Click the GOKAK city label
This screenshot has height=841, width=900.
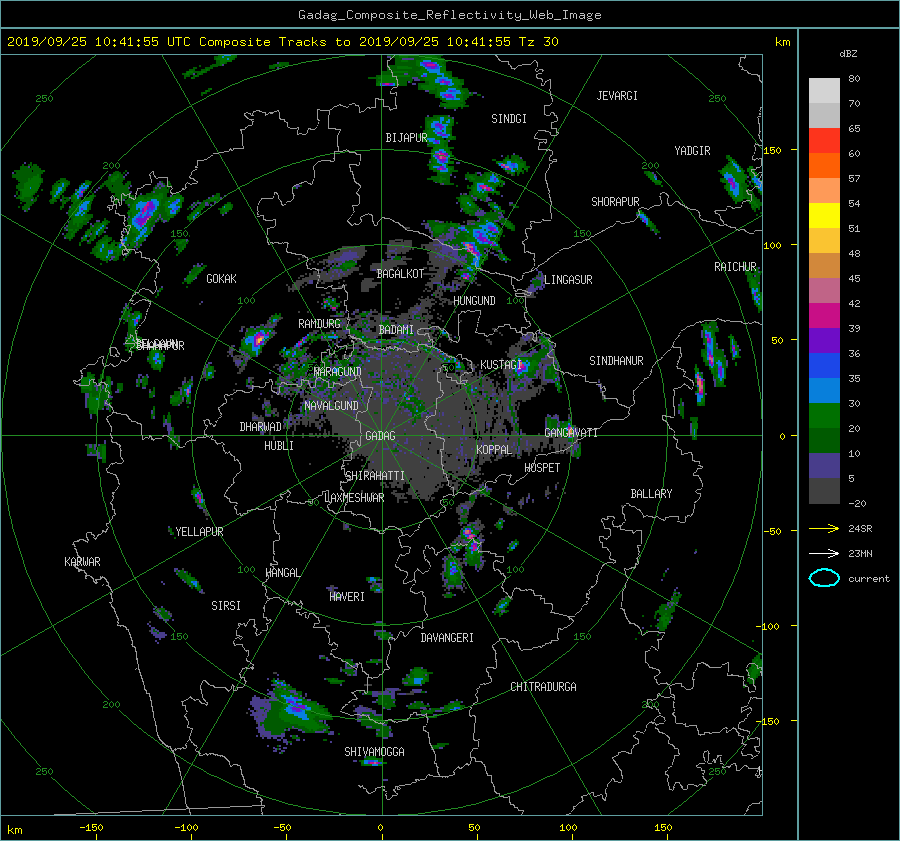pos(221,278)
